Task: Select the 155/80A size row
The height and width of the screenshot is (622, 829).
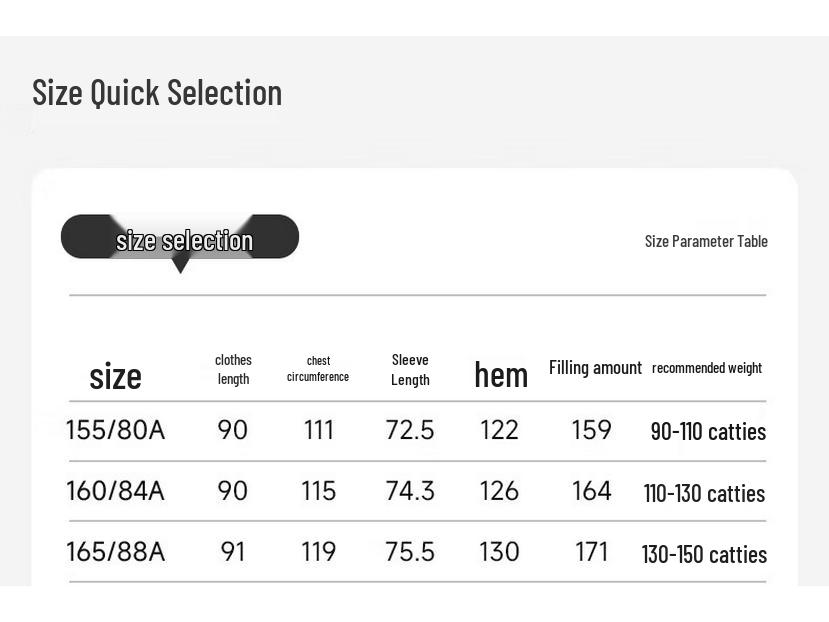Action: (x=115, y=430)
